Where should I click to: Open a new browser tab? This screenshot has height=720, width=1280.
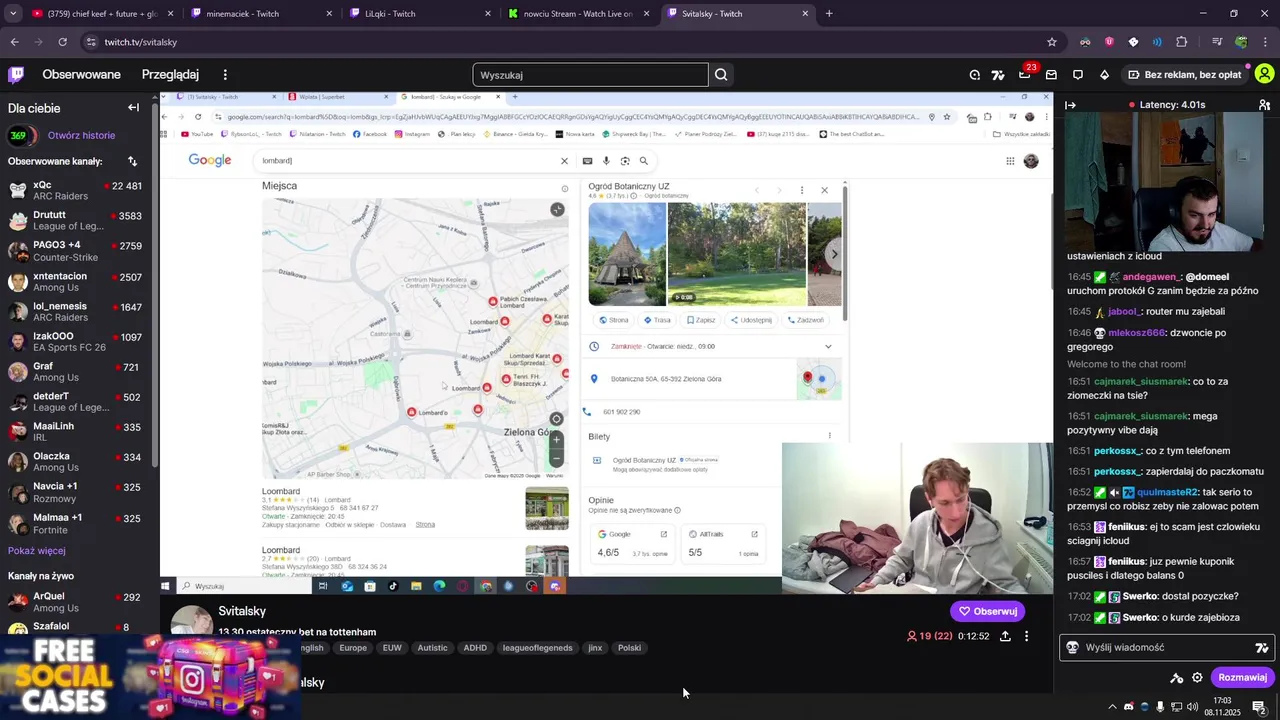pyautogui.click(x=829, y=14)
